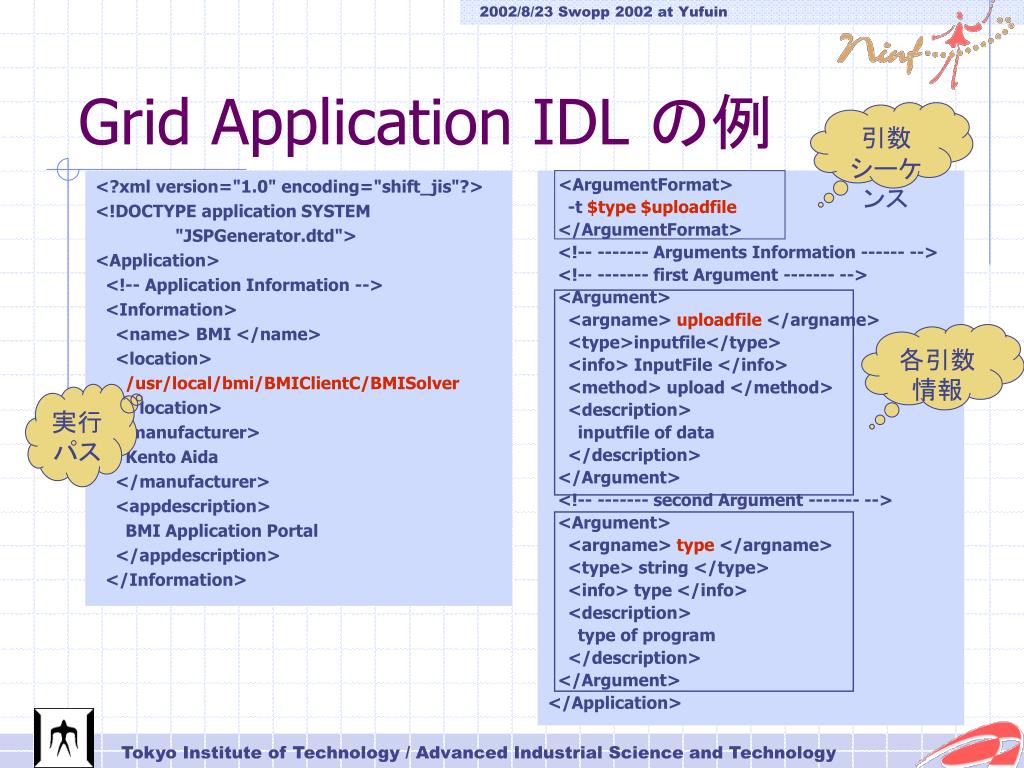Select the '<info> InputFile </info>' line
1024x768 pixels.
678,365
